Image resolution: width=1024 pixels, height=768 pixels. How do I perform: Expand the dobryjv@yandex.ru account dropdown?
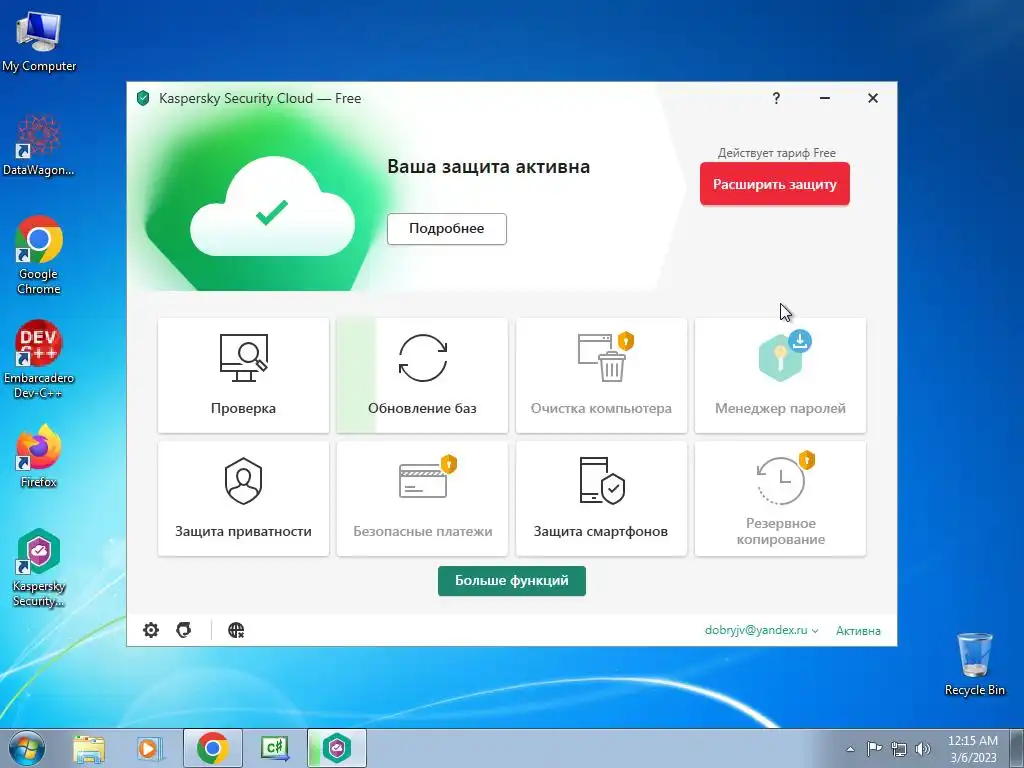tap(761, 630)
